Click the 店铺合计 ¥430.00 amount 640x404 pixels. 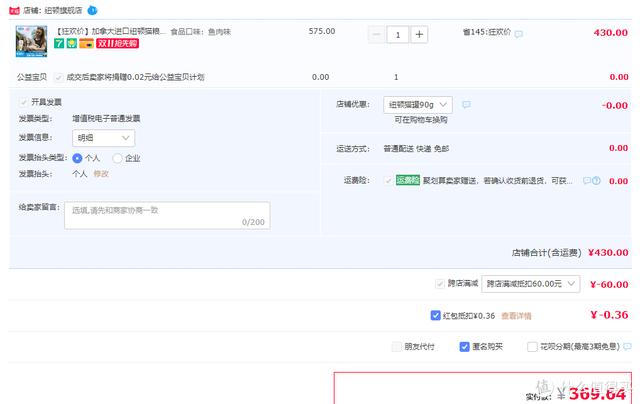tap(608, 253)
